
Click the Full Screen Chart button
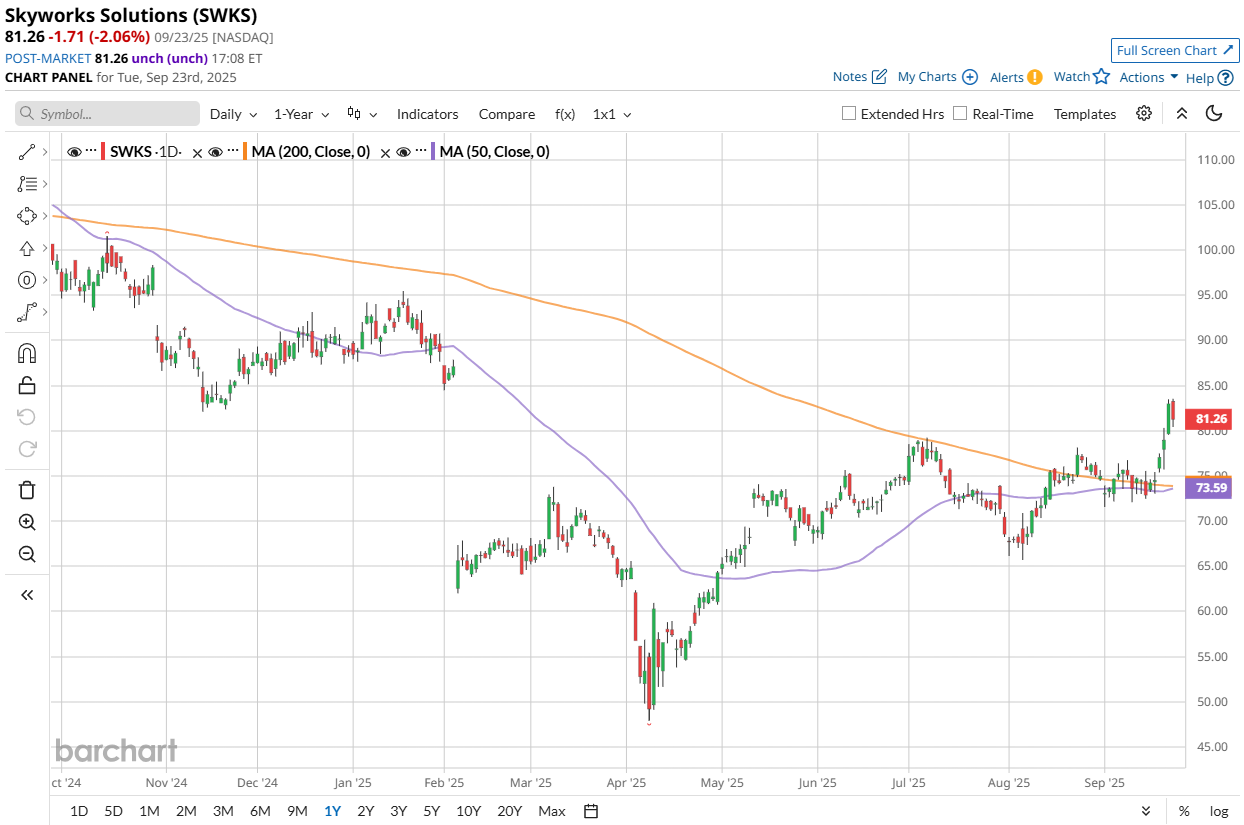click(1175, 50)
